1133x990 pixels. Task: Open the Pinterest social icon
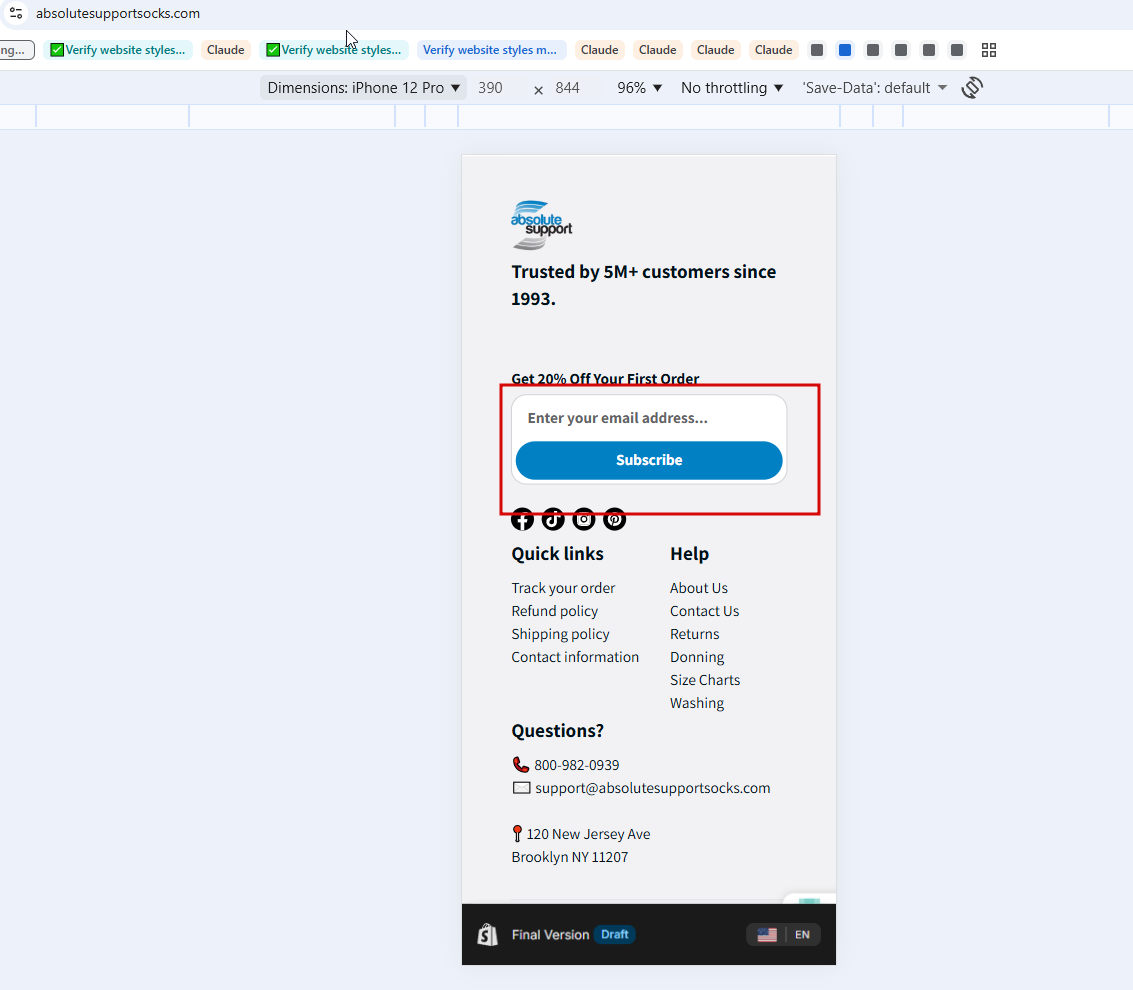click(614, 519)
